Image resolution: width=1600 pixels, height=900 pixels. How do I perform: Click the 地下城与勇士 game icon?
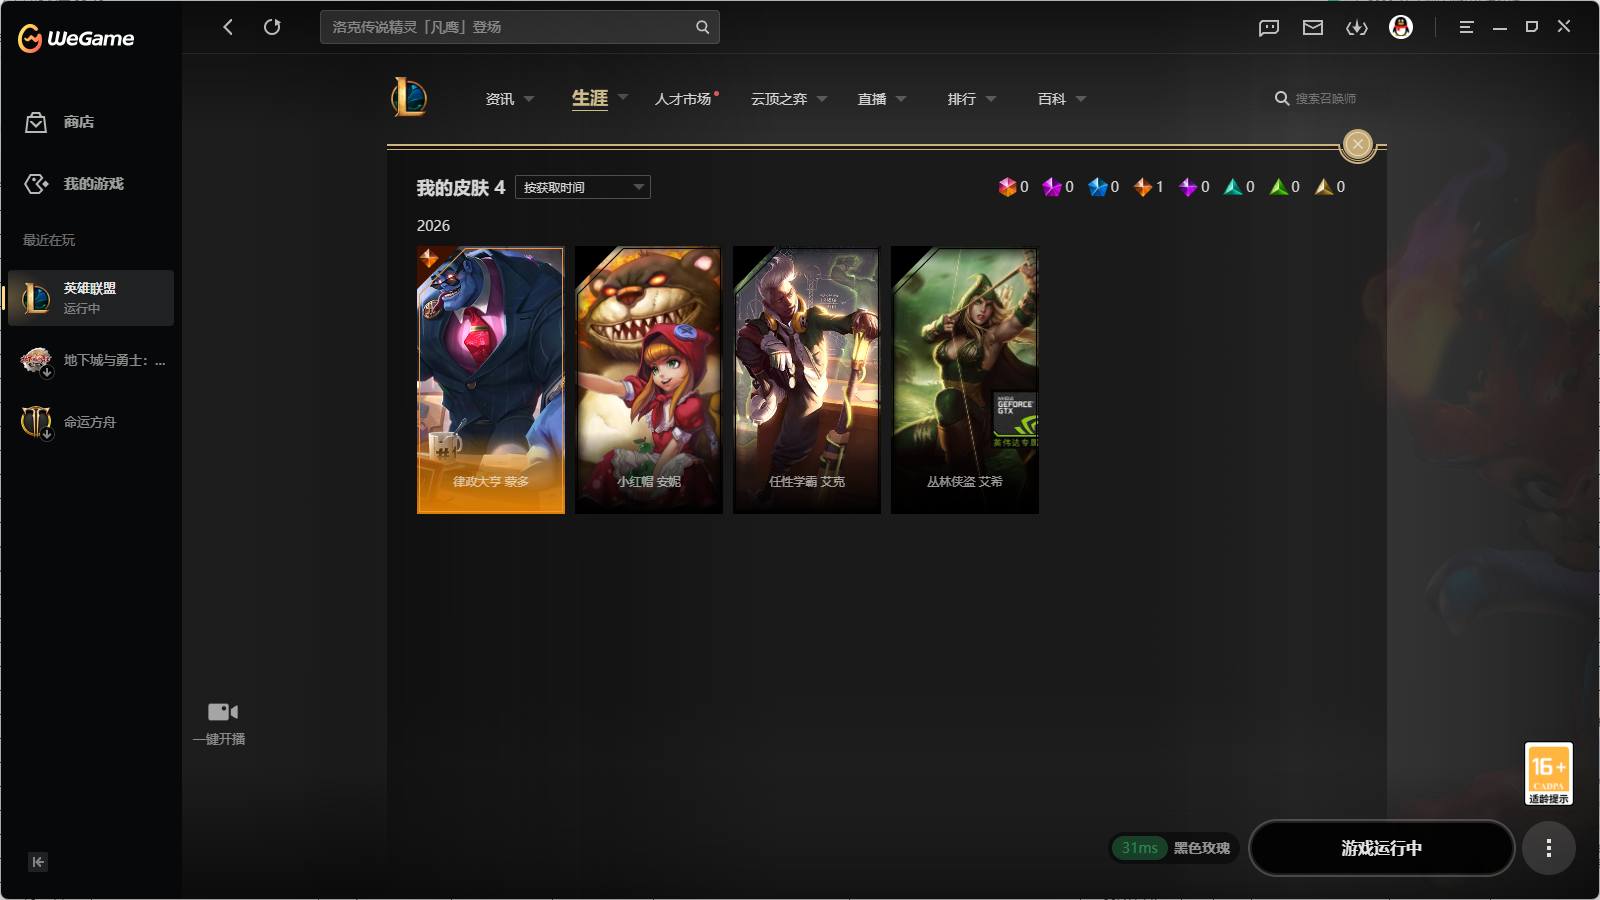(x=36, y=361)
